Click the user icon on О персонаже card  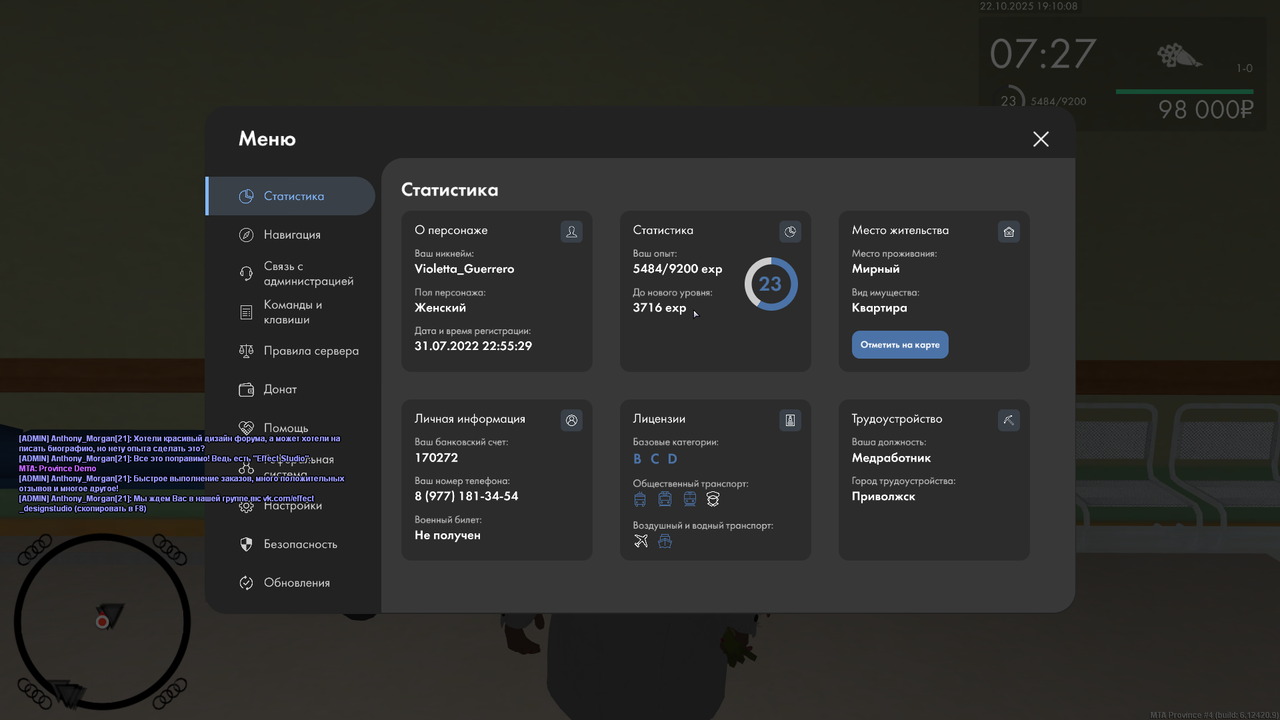pyautogui.click(x=571, y=232)
